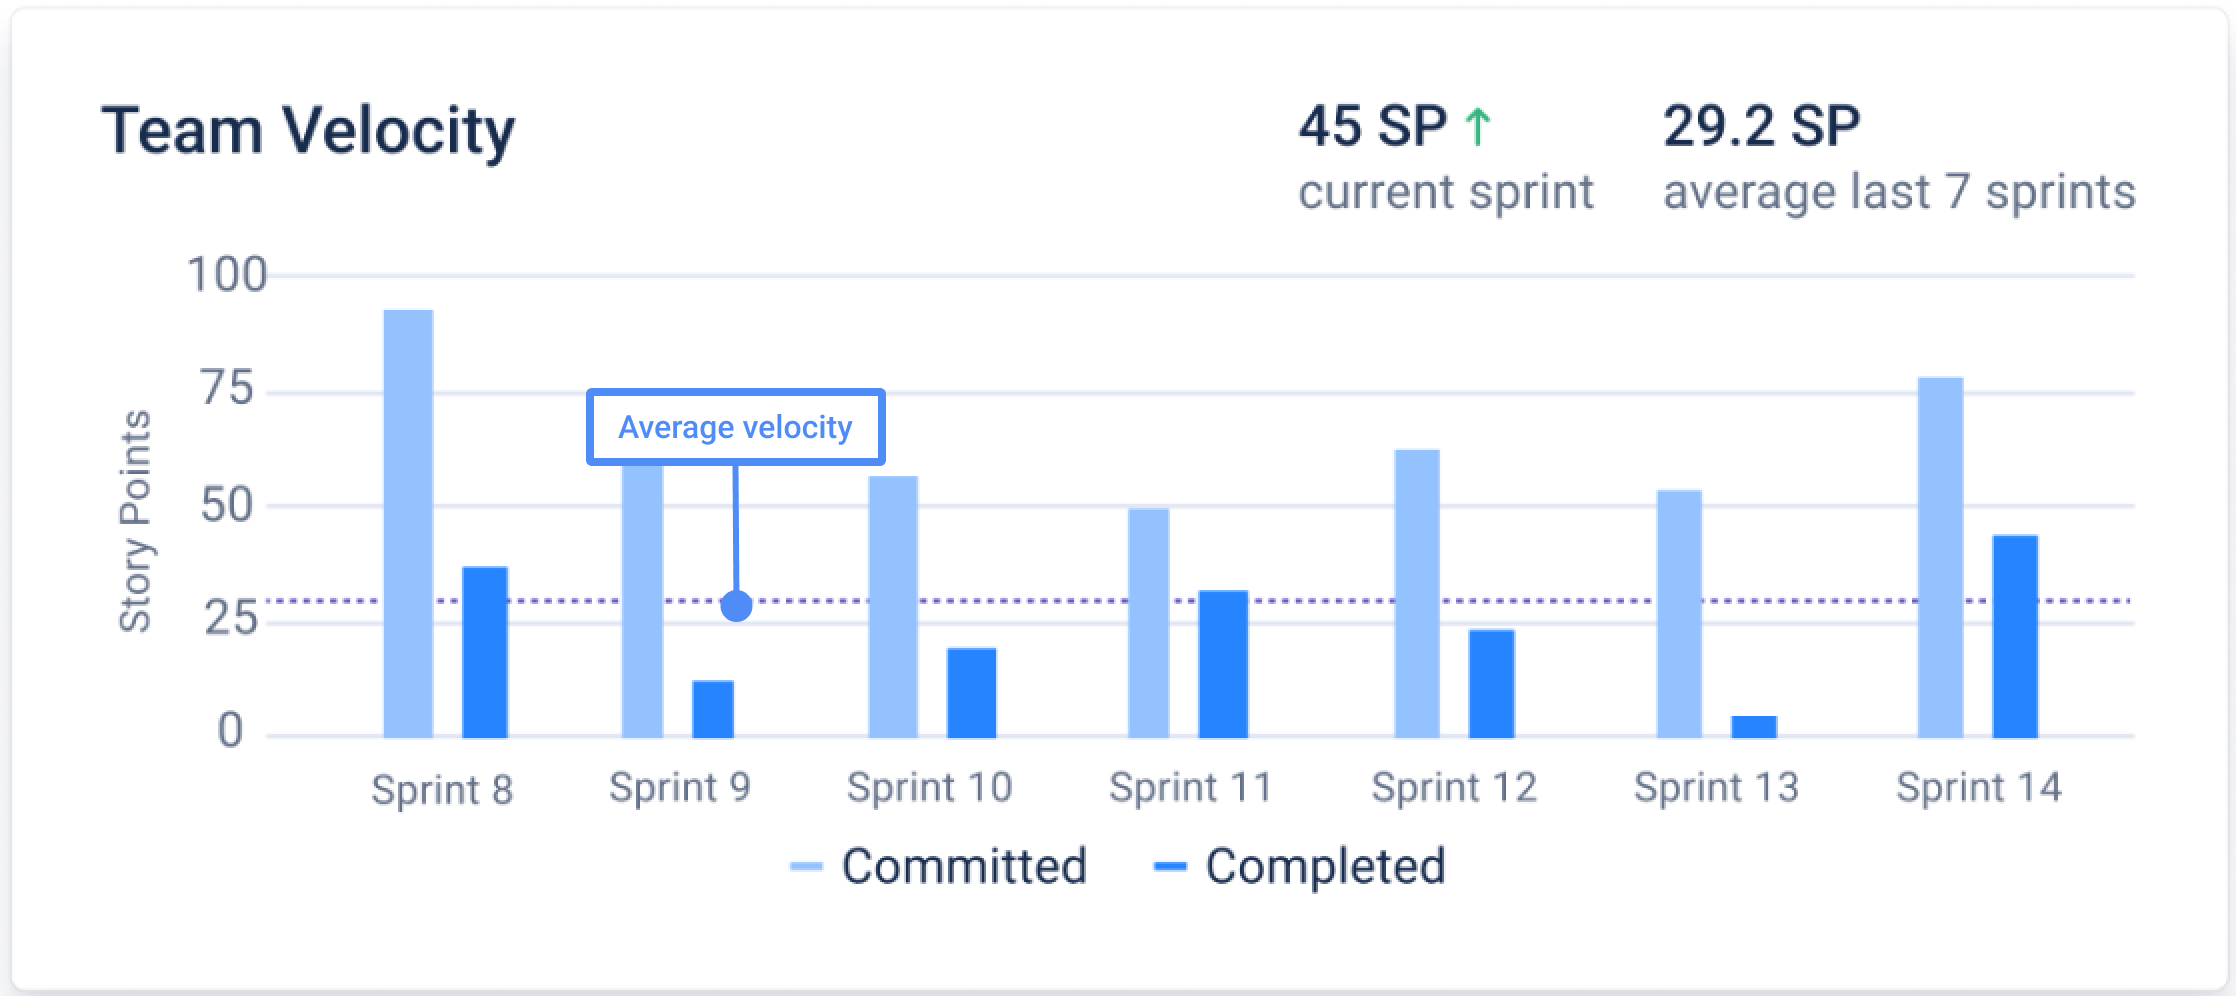2236x996 pixels.
Task: Click the 45 SP current sprint value
Action: tap(1372, 127)
